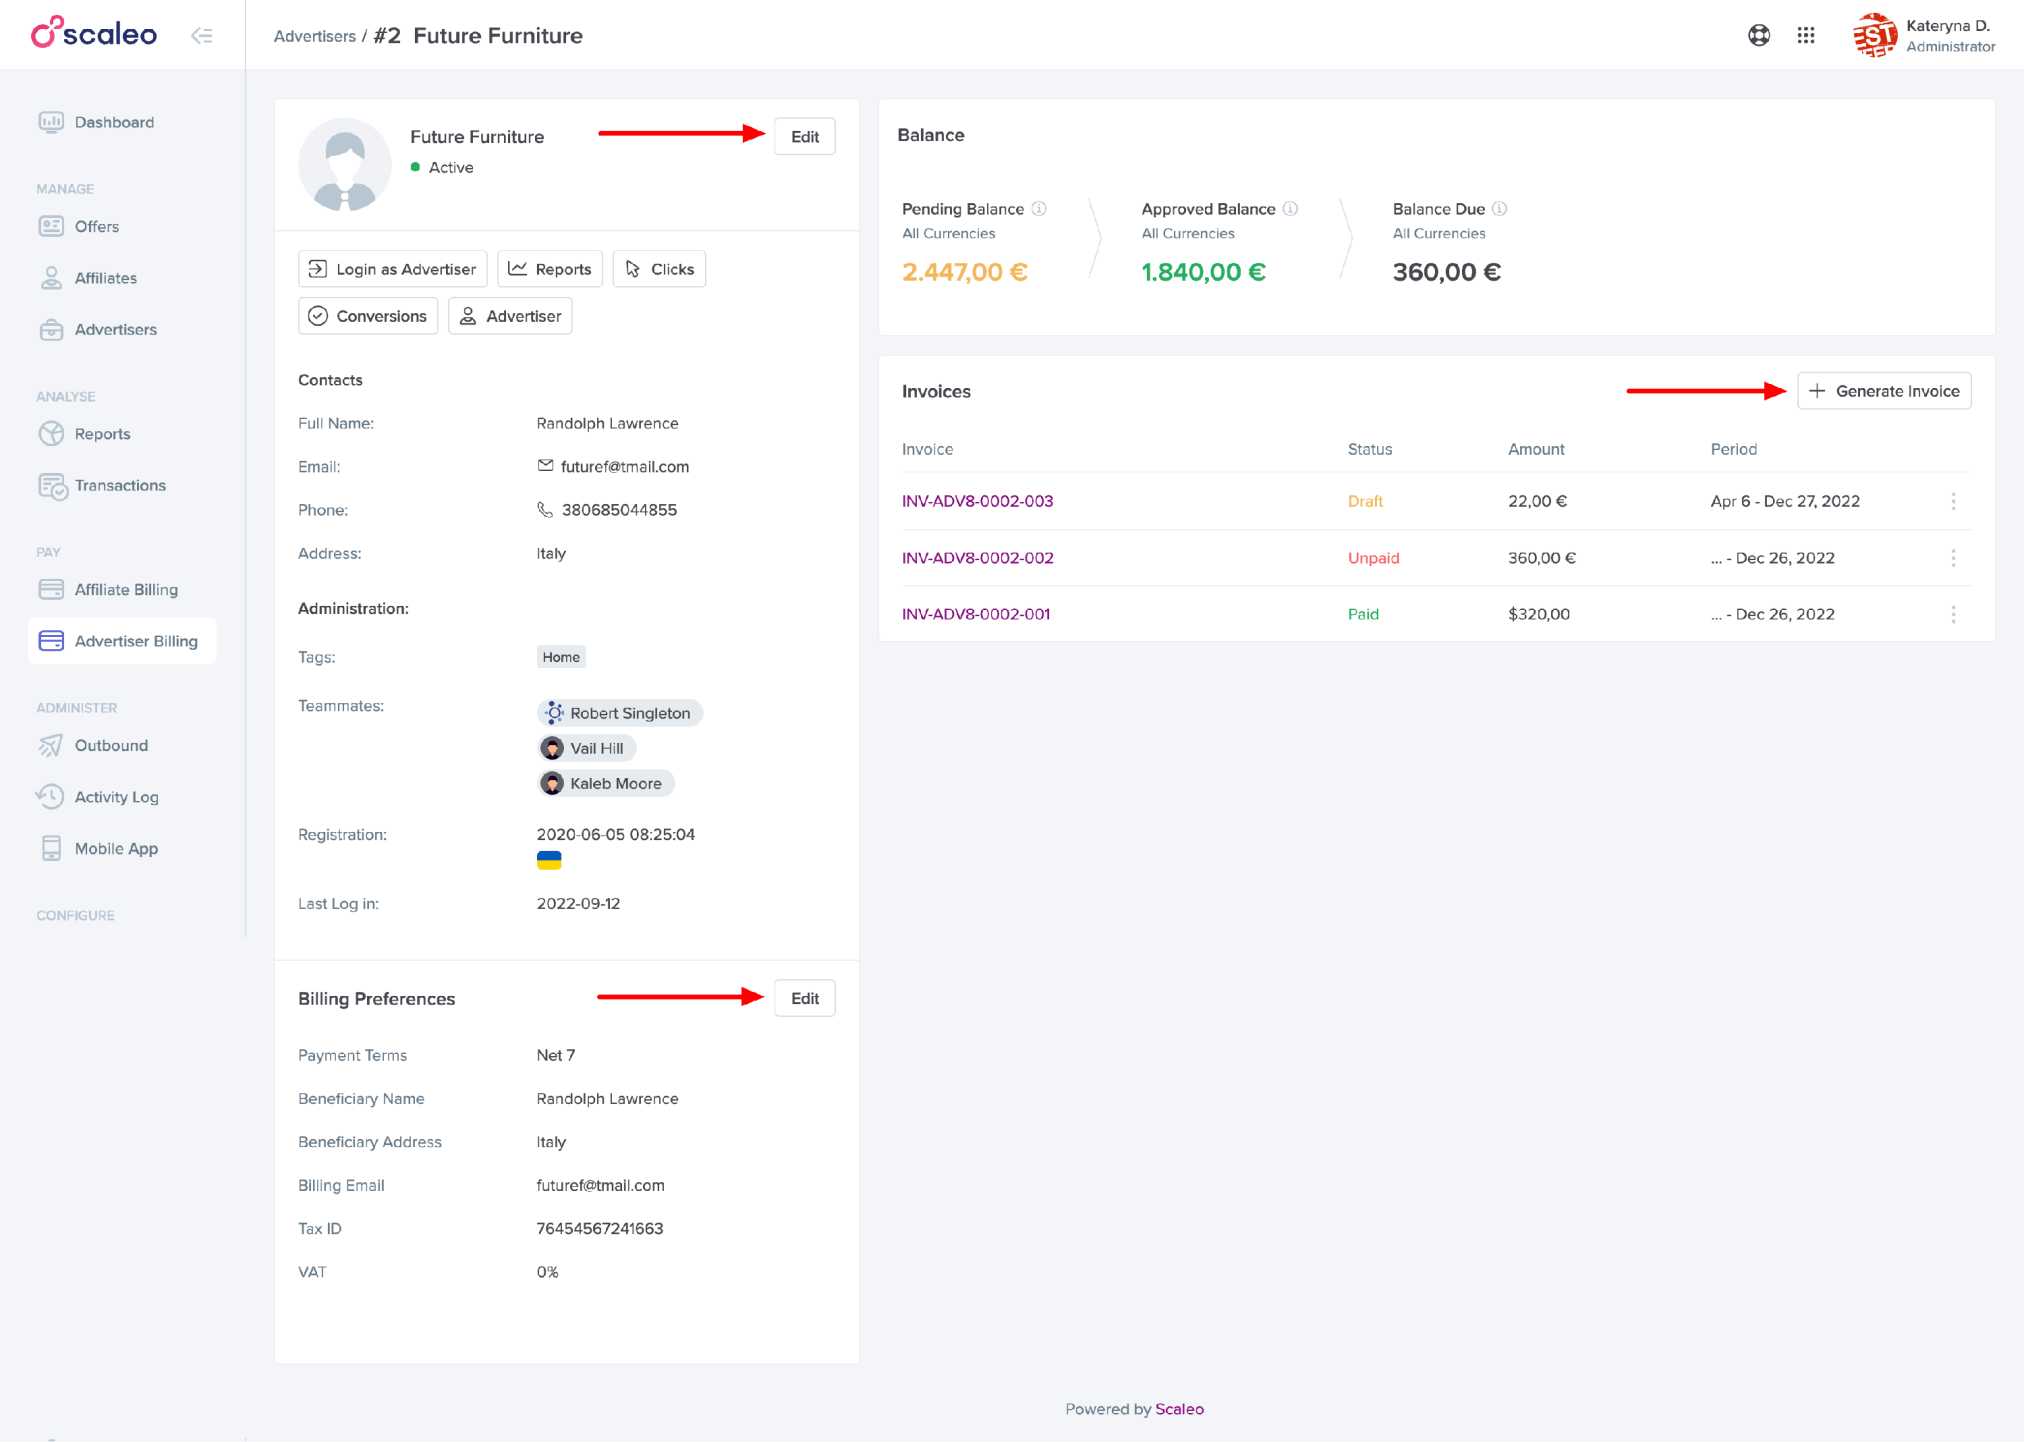Image resolution: width=2024 pixels, height=1442 pixels.
Task: Open the apps grid icon
Action: [1806, 36]
